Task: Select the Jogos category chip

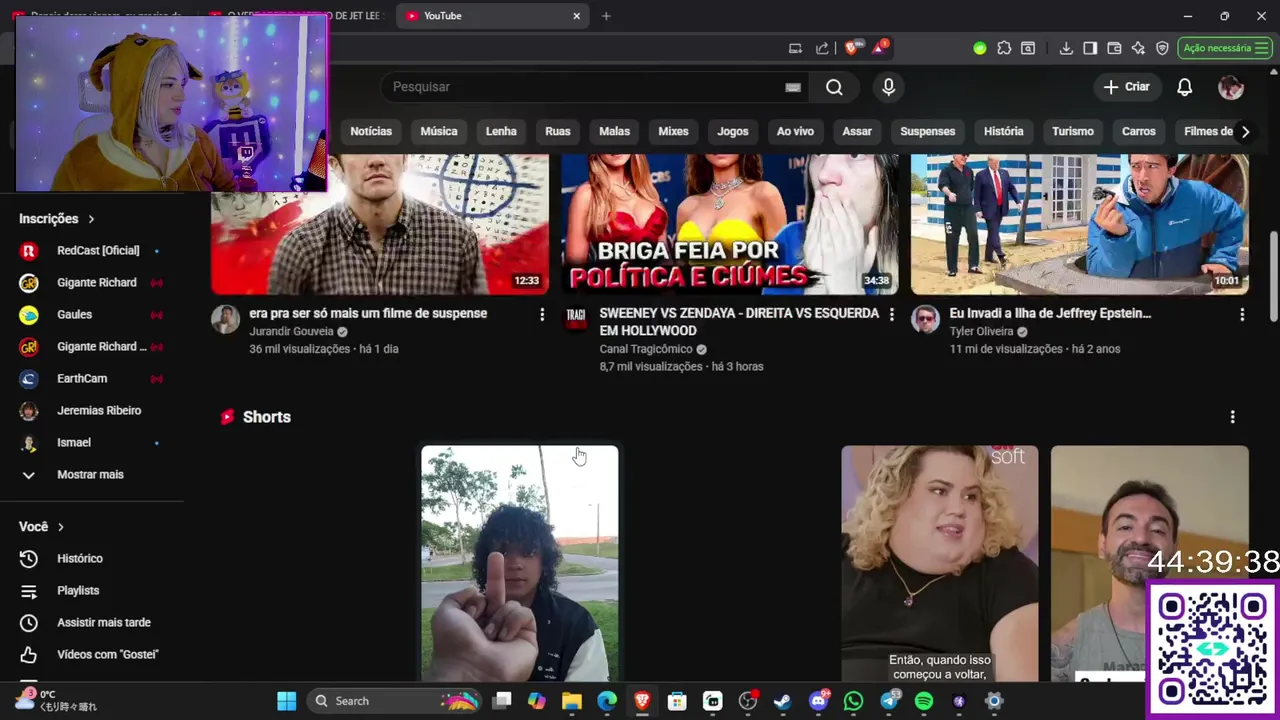Action: coord(733,131)
